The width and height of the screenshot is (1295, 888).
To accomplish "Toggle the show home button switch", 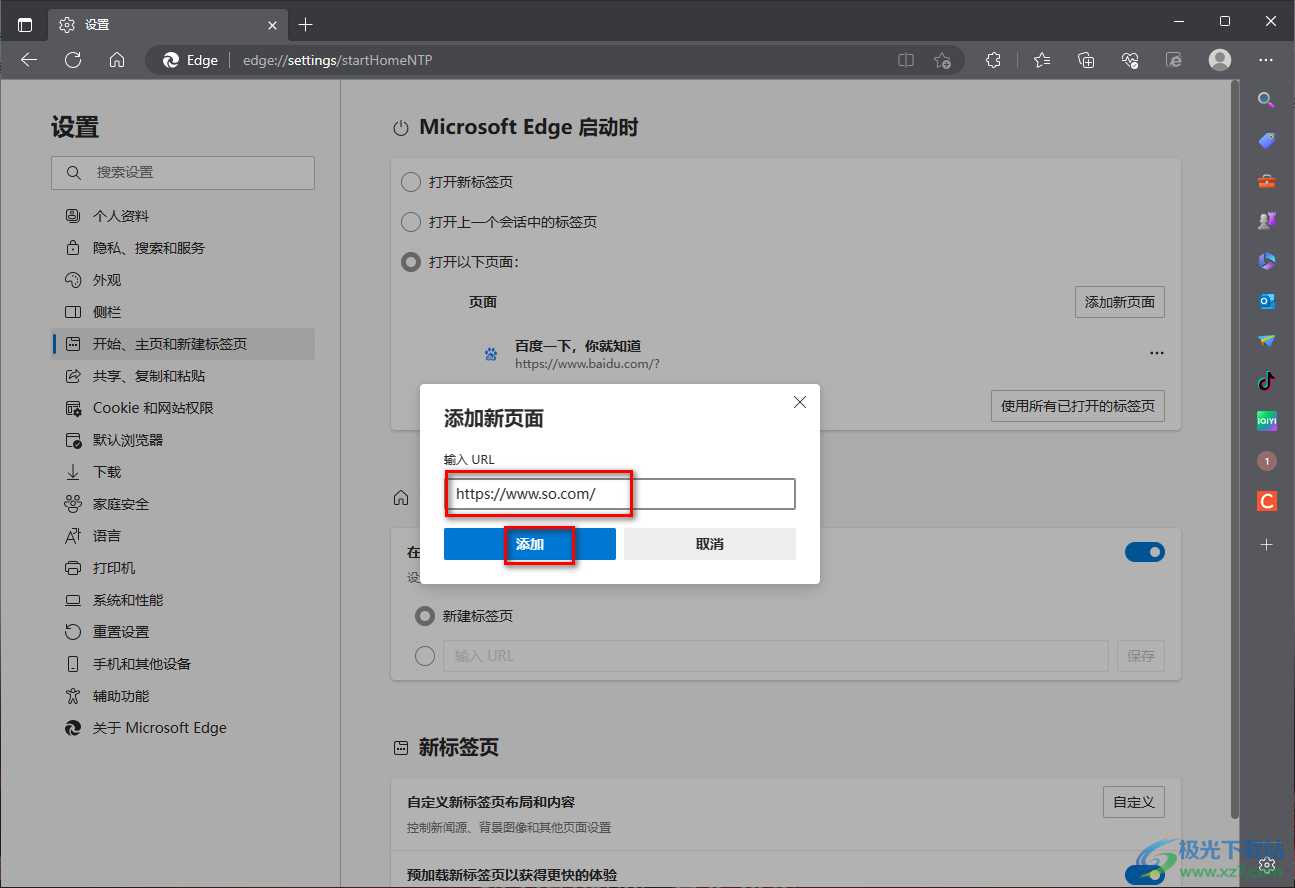I will point(1145,552).
